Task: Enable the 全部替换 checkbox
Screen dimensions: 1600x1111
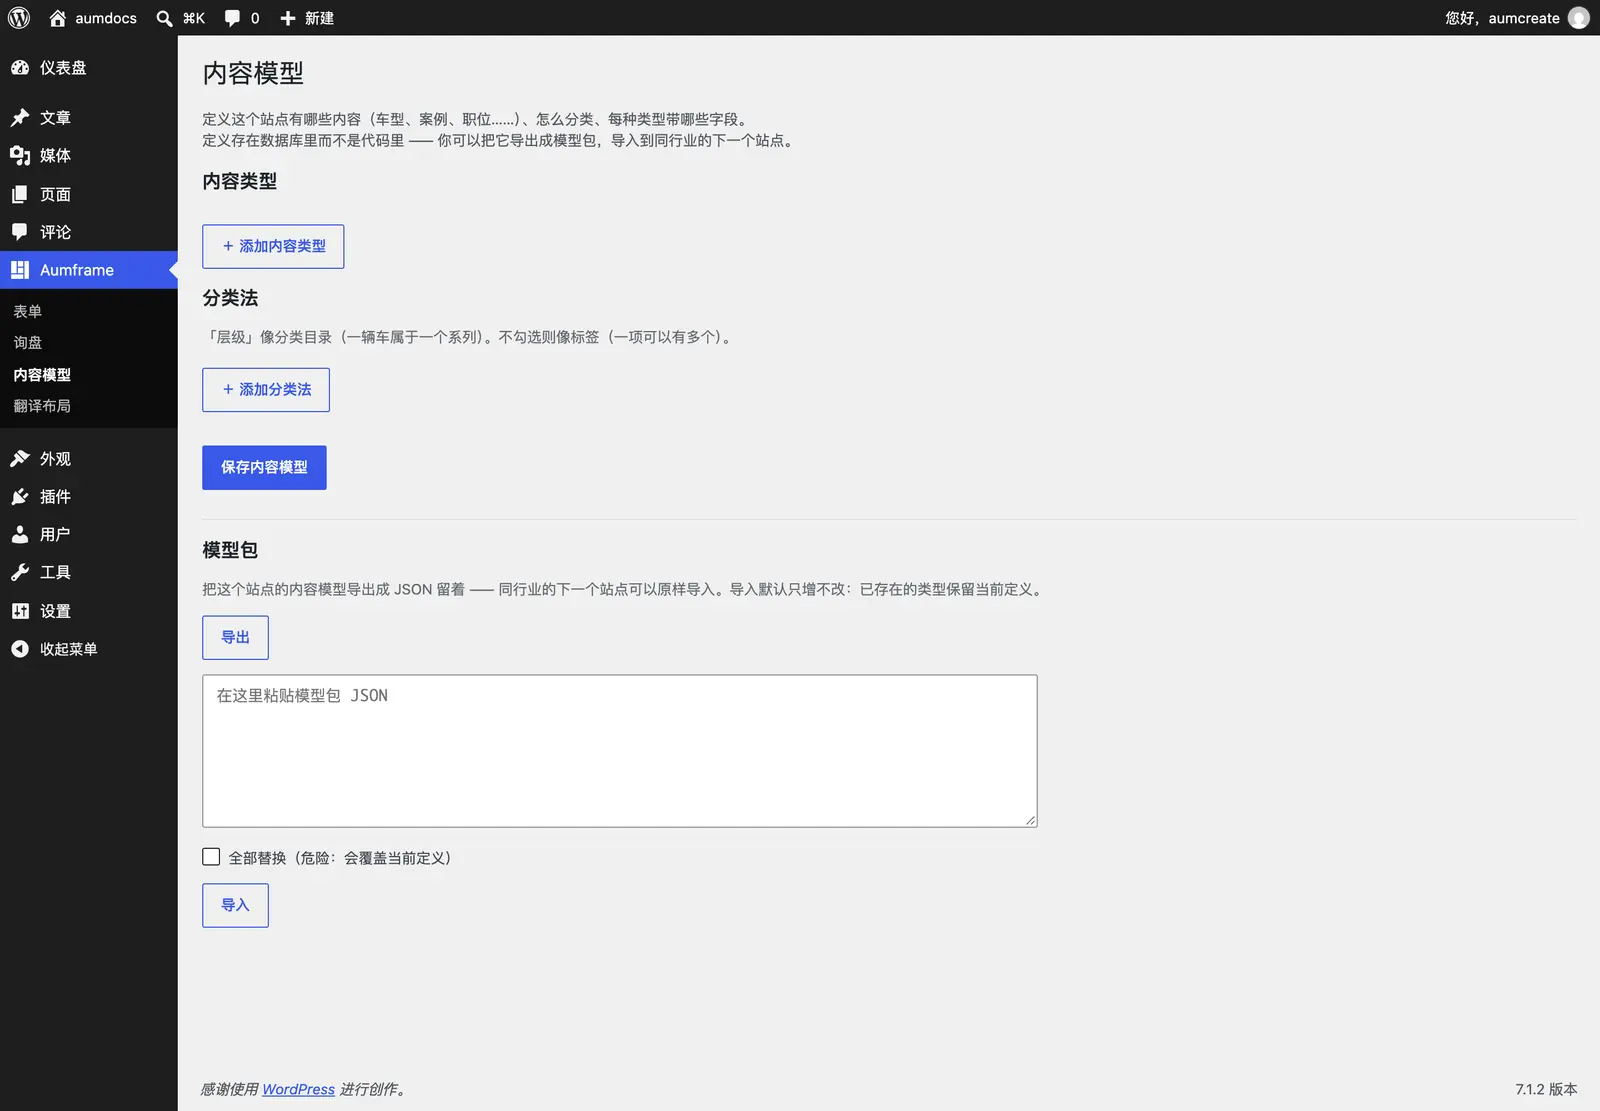Action: [x=211, y=857]
